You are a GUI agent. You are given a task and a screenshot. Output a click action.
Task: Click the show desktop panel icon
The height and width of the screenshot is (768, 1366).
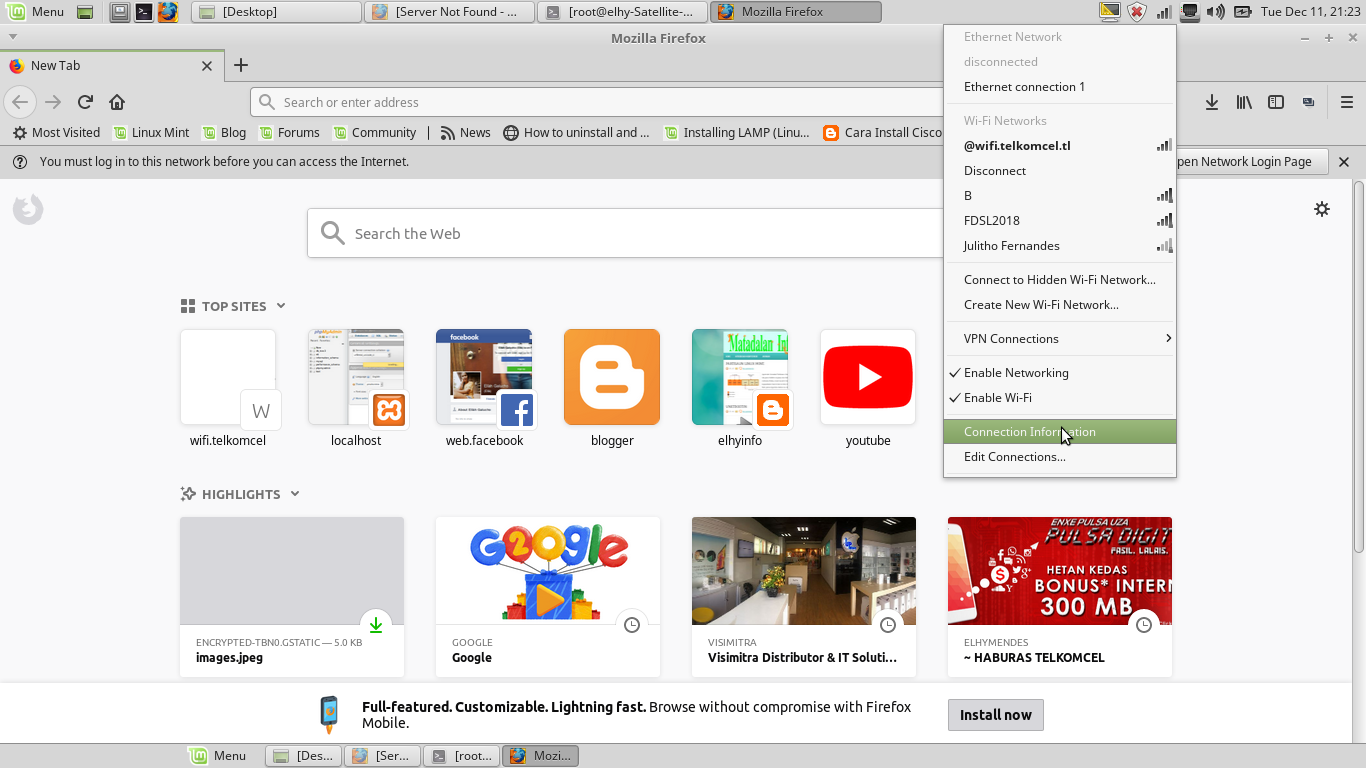(86, 12)
